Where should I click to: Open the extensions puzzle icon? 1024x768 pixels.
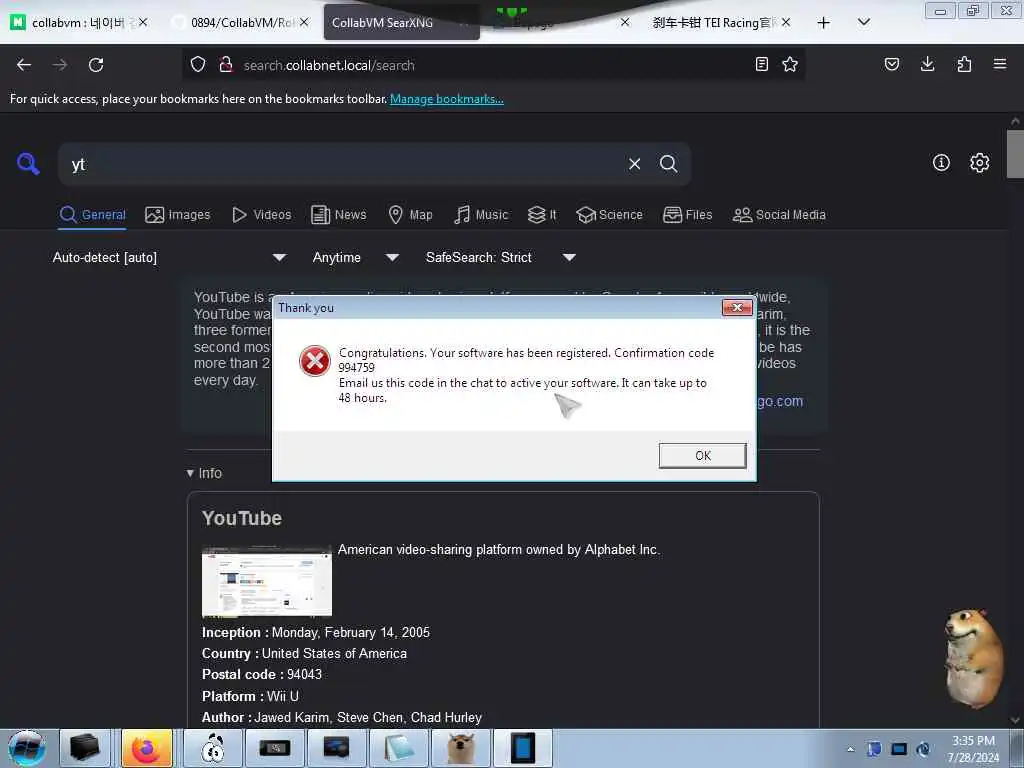tap(964, 64)
